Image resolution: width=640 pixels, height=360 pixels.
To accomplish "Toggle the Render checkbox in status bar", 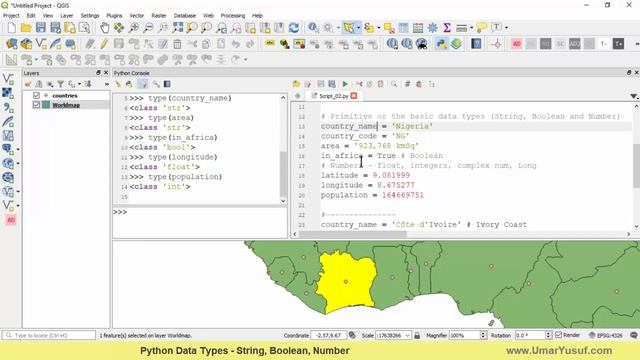I will coord(558,335).
